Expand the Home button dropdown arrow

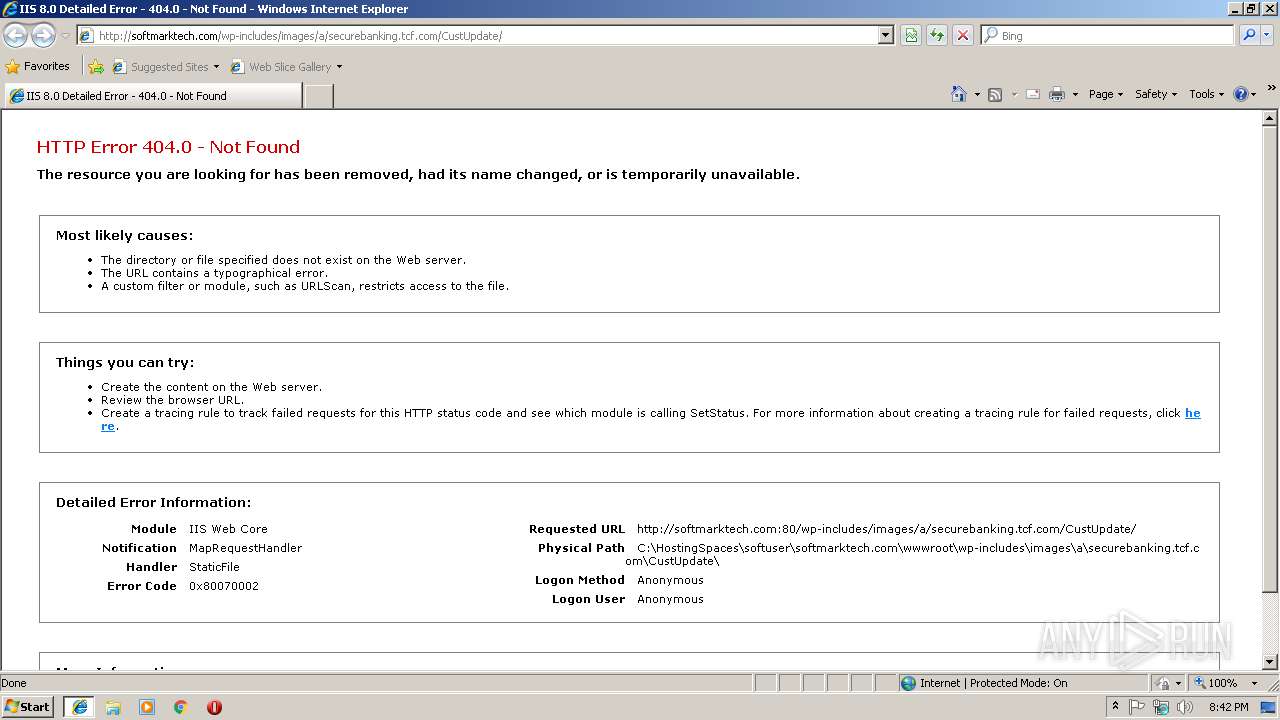point(977,94)
